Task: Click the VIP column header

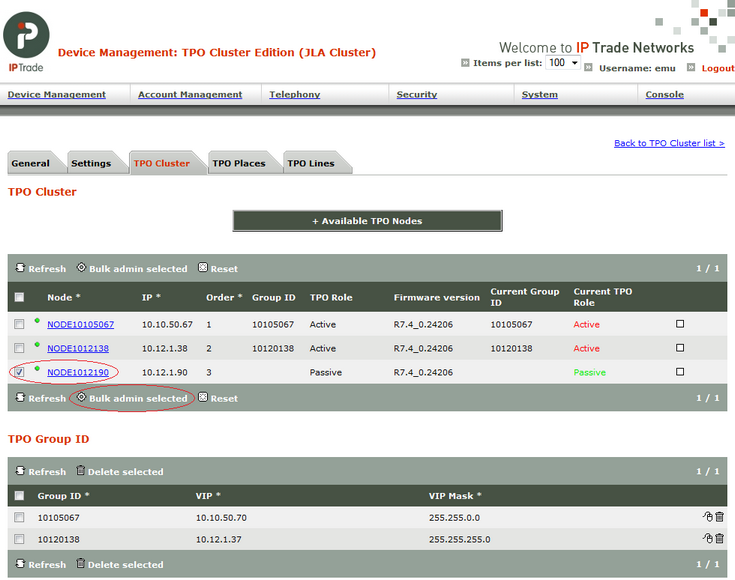Action: (208, 496)
